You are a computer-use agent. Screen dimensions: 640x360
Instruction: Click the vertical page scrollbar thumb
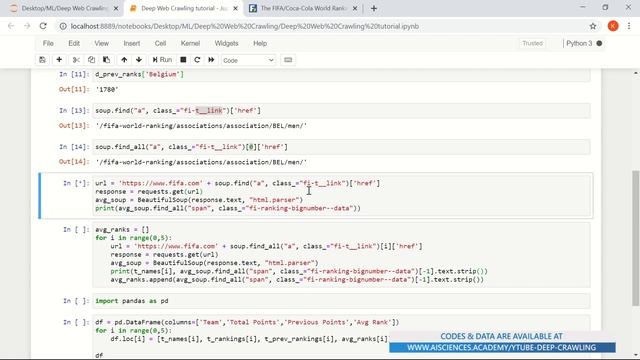pyautogui.click(x=636, y=238)
